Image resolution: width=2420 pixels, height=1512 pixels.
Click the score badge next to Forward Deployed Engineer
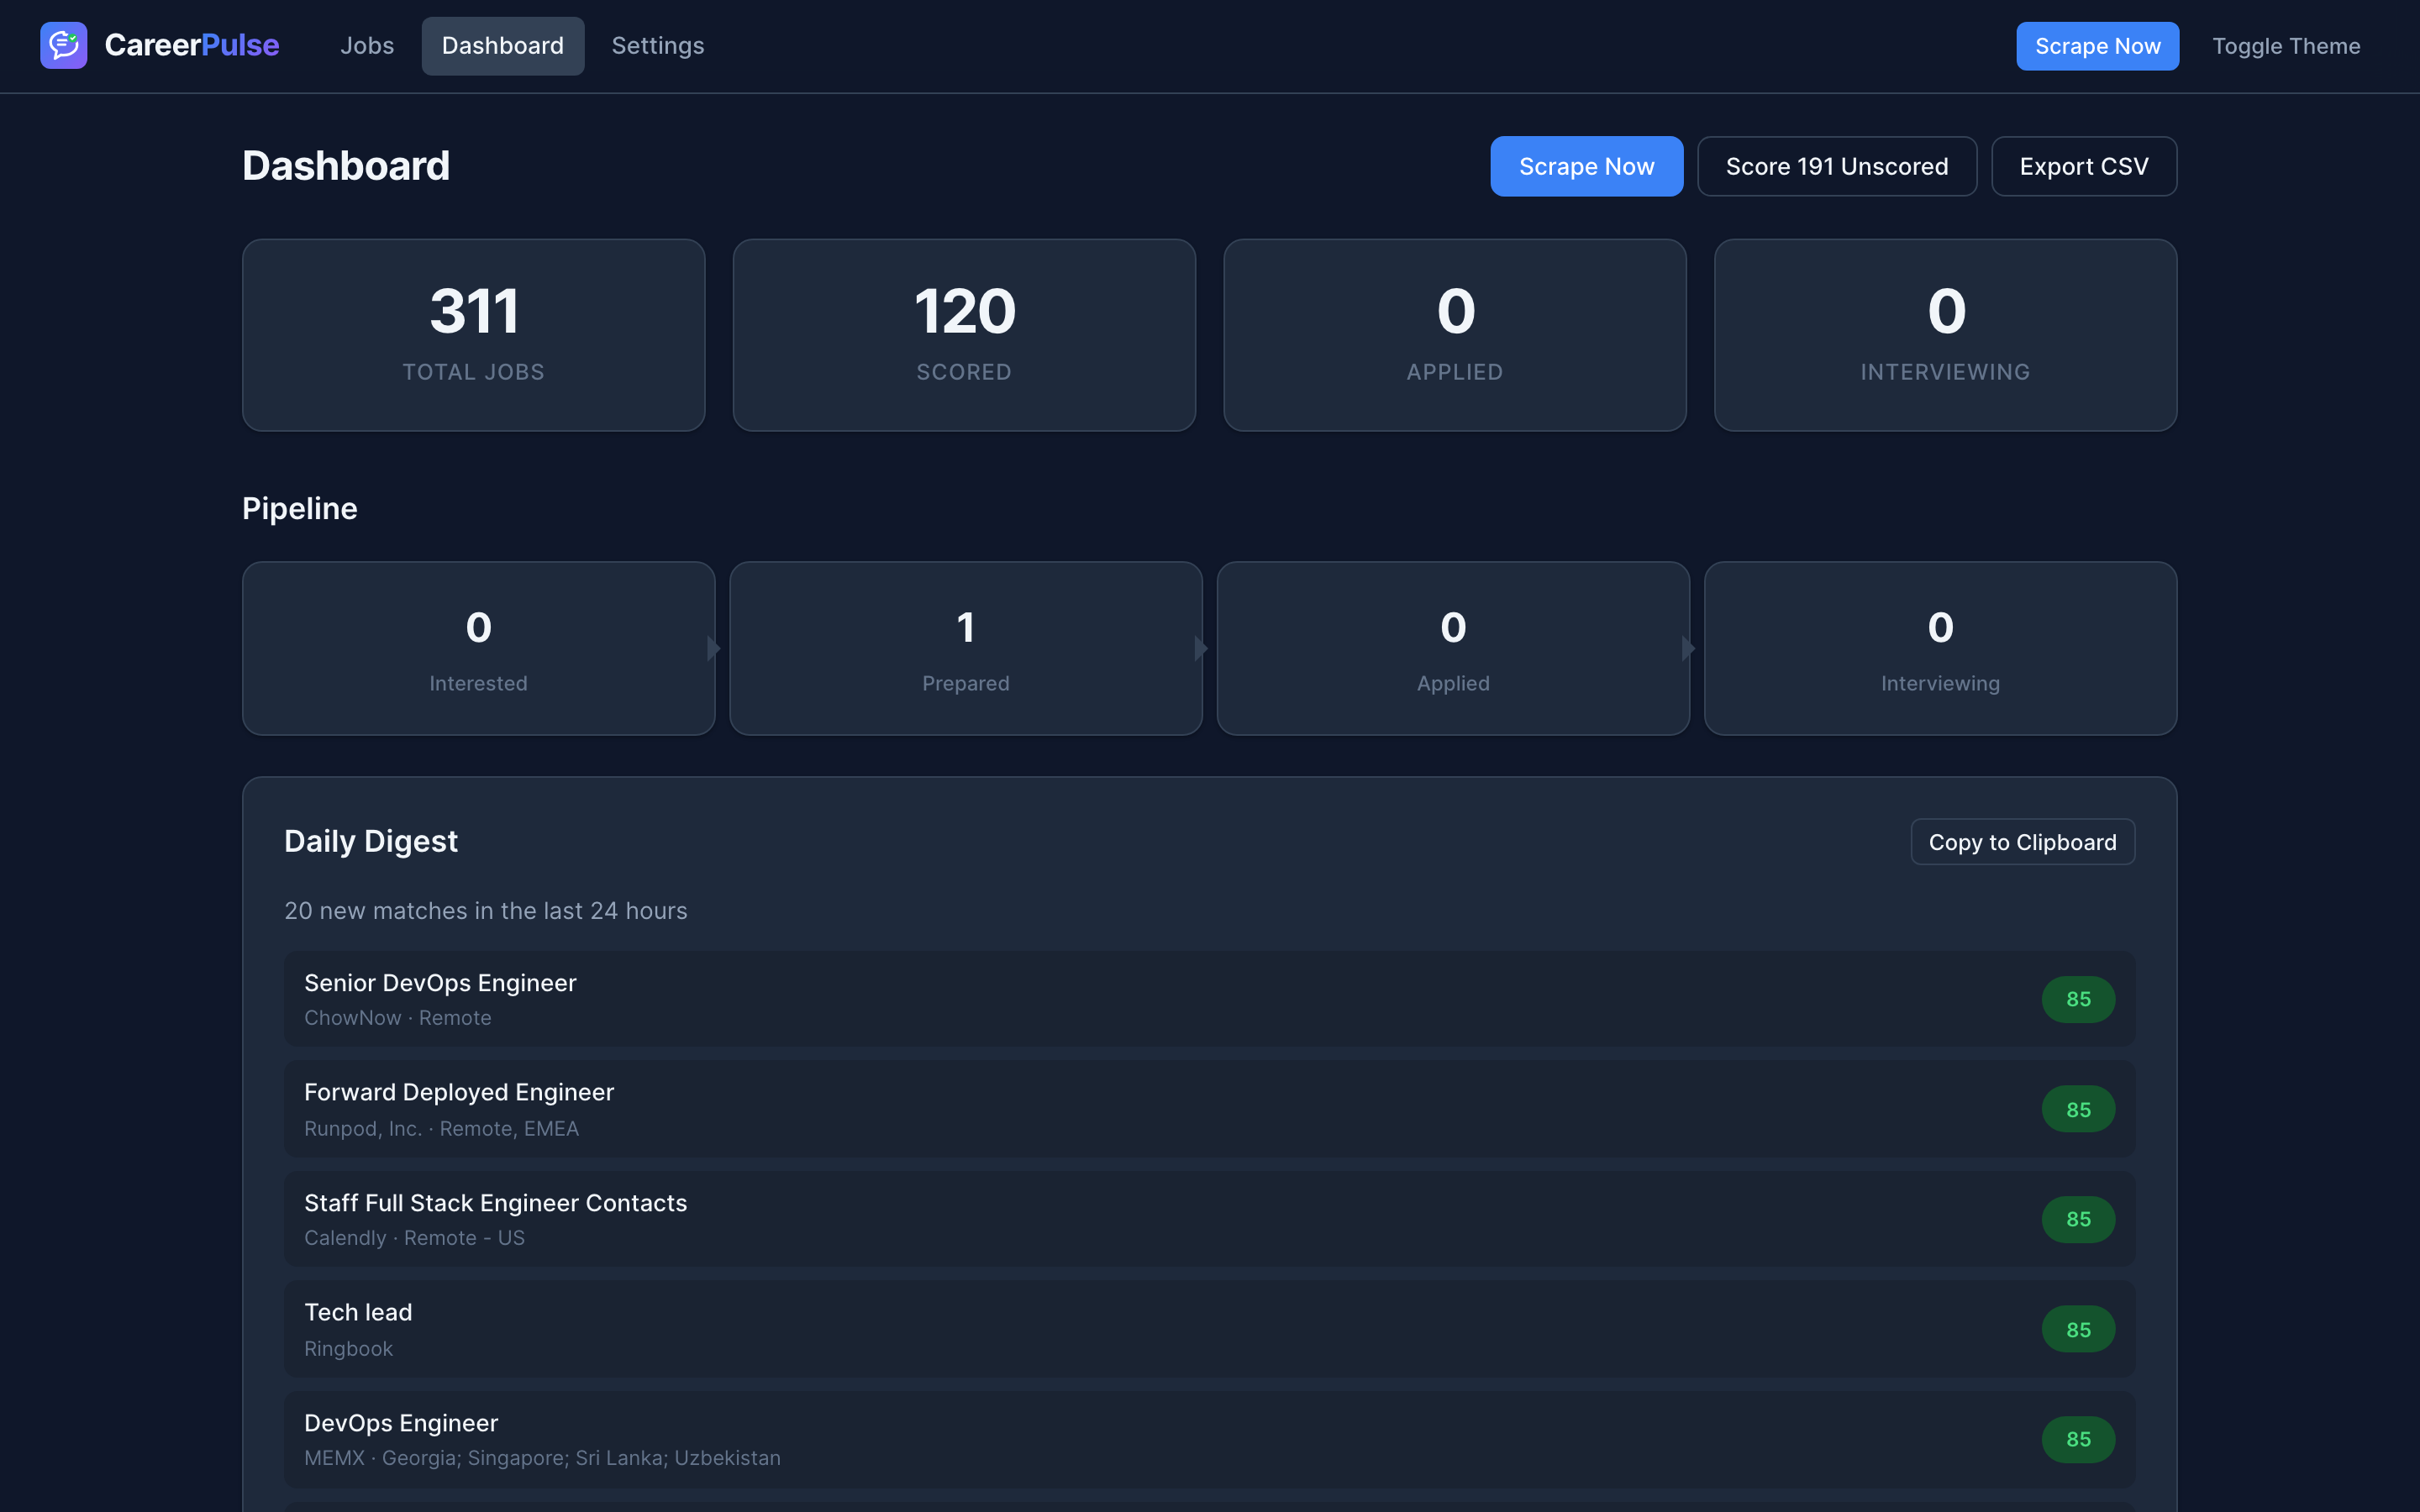[2078, 1109]
